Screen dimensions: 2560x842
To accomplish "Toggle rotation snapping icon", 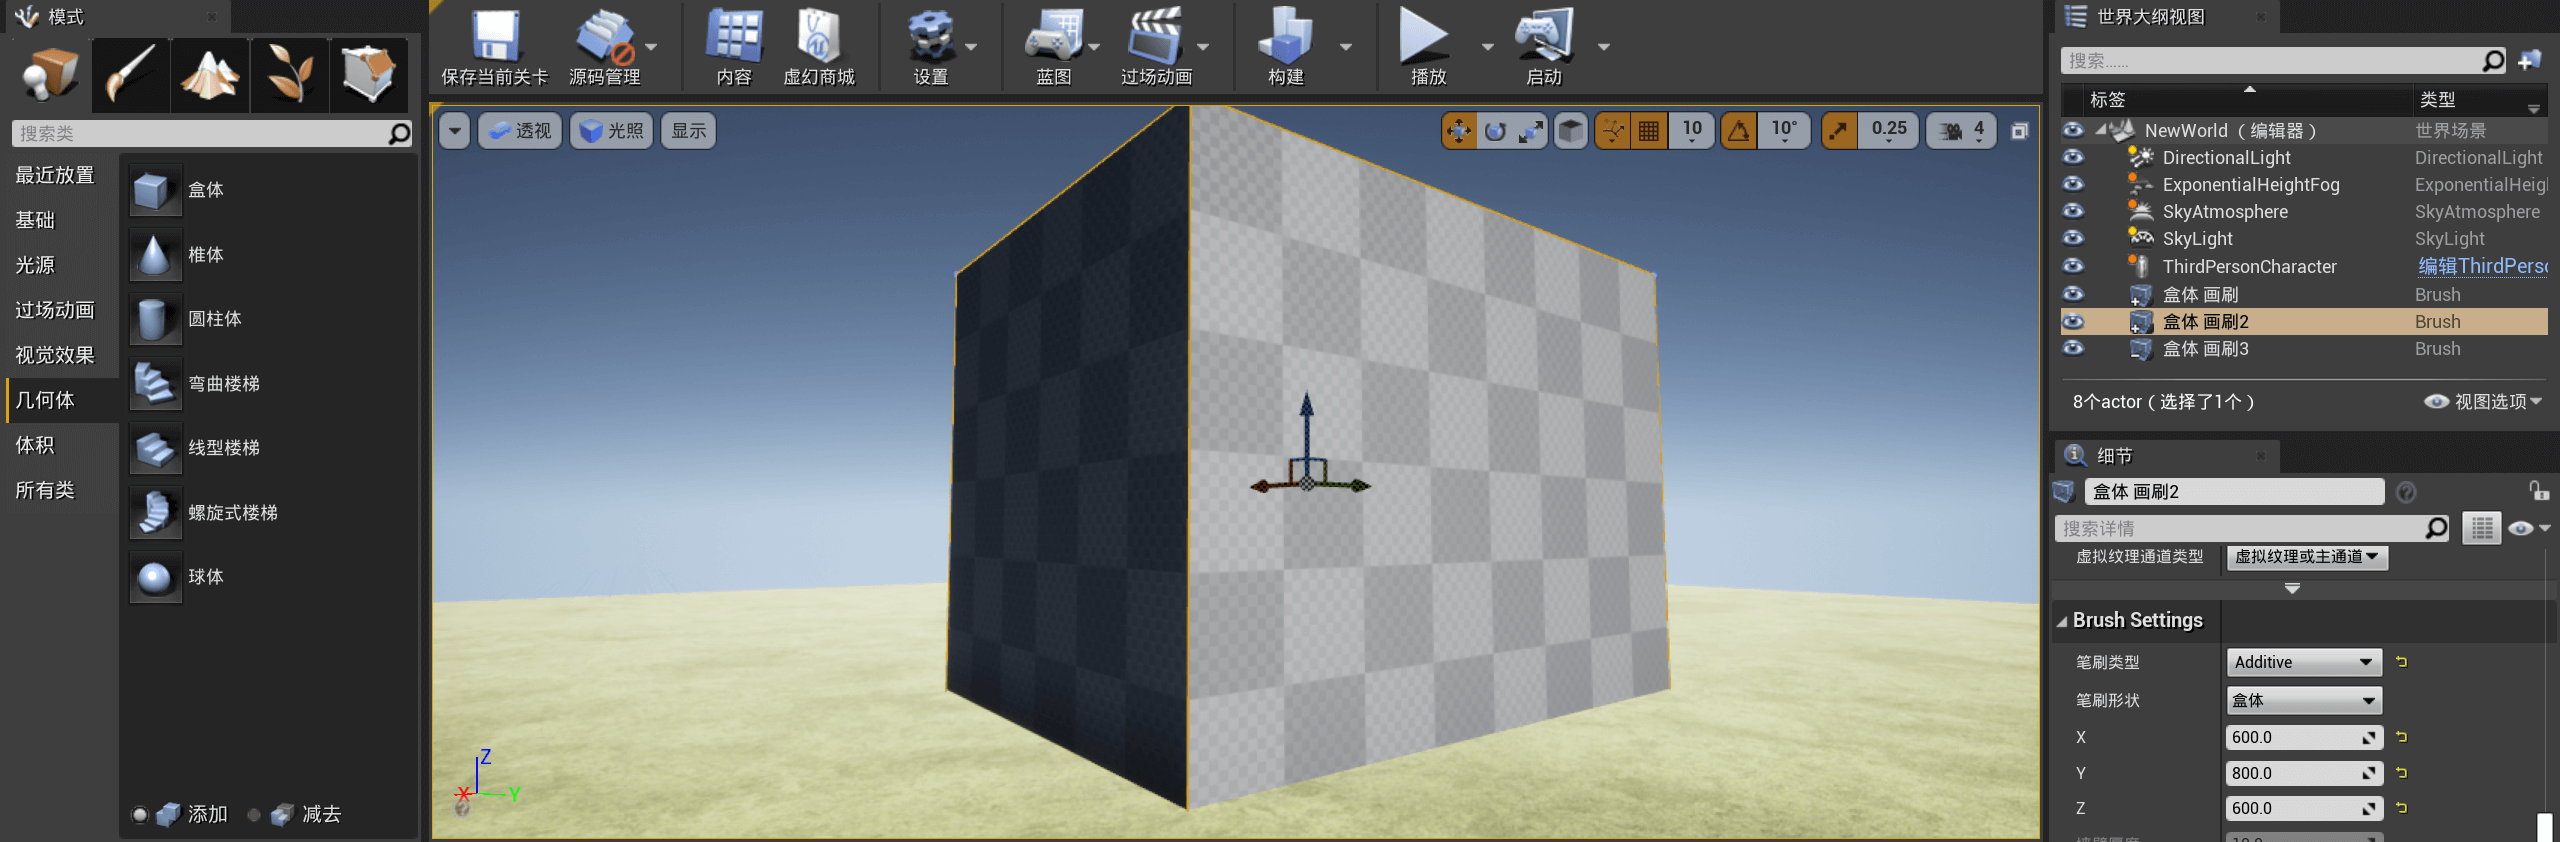I will (x=1739, y=130).
